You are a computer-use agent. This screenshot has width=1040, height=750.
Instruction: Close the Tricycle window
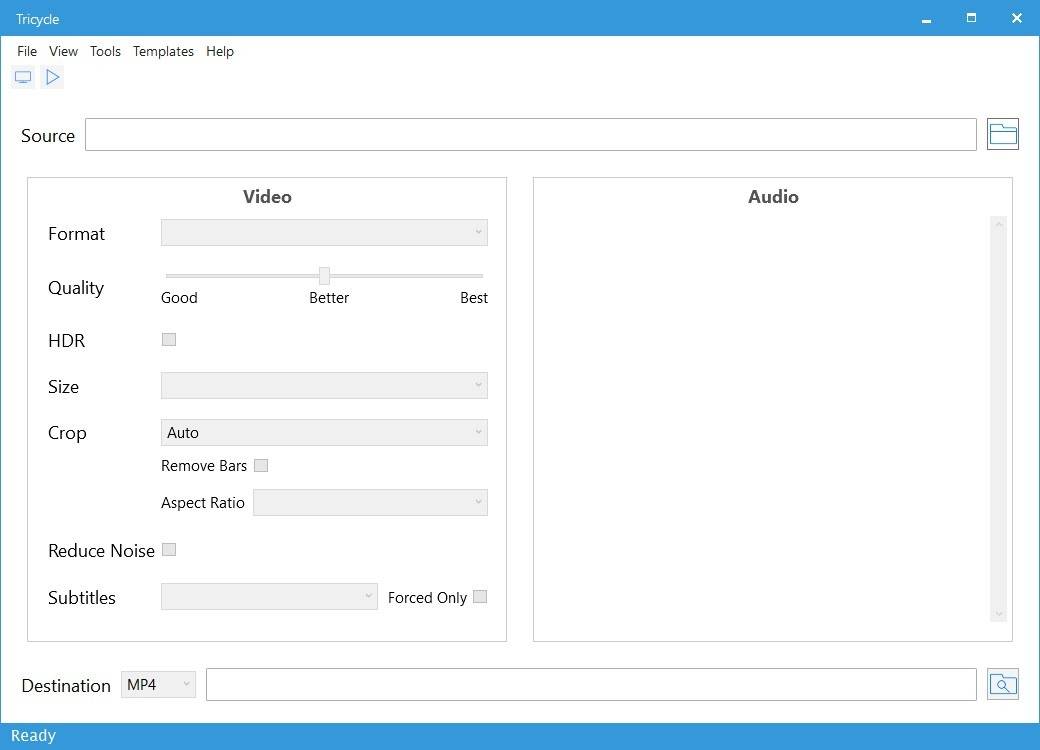click(x=1016, y=18)
